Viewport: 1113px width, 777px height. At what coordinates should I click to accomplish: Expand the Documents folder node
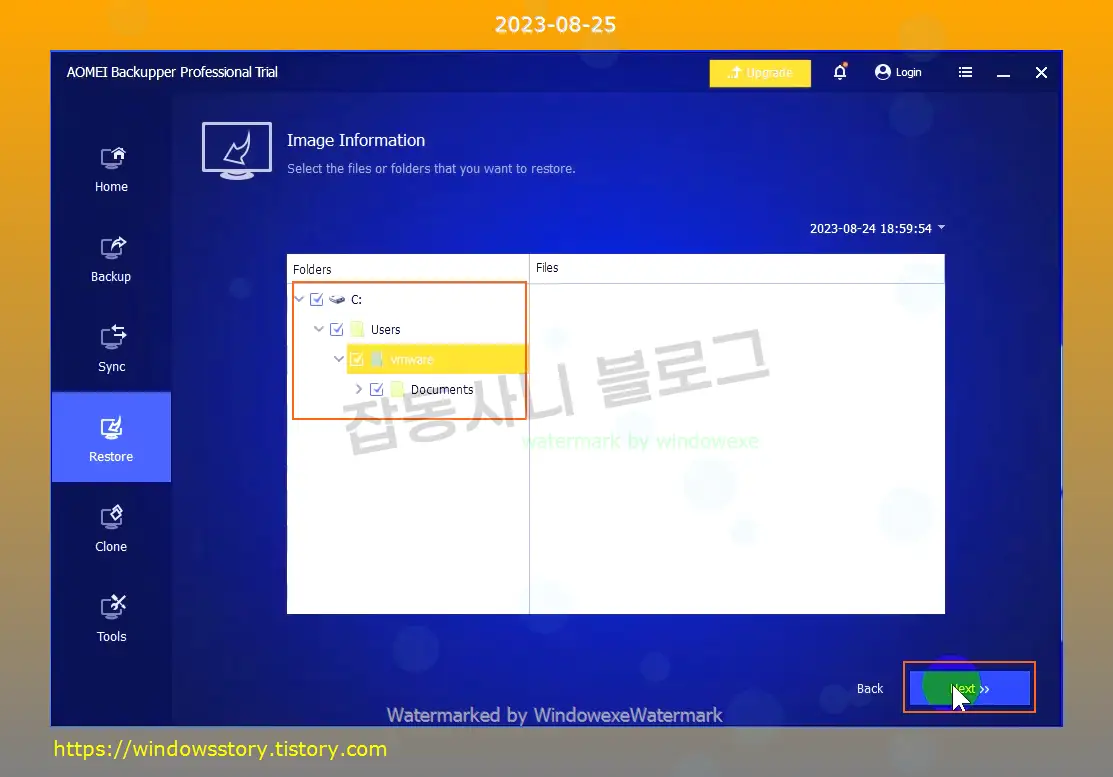click(x=358, y=389)
